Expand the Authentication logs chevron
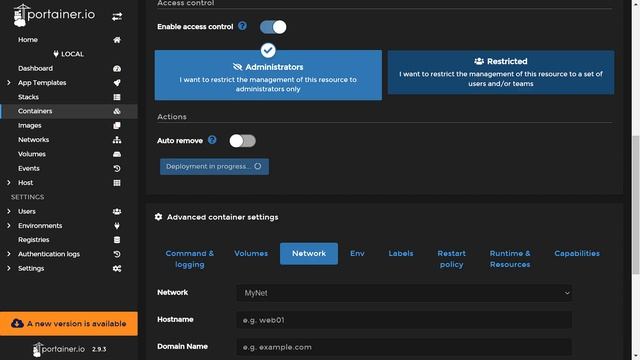The height and width of the screenshot is (360, 640). [9, 254]
